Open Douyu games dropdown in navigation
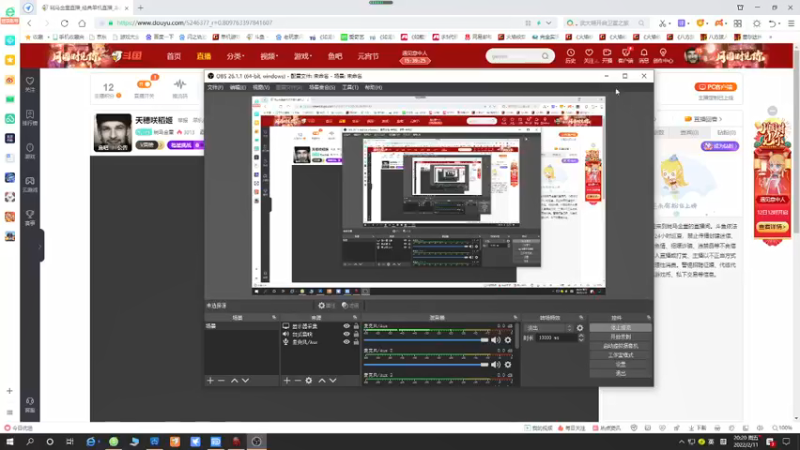 click(303, 56)
